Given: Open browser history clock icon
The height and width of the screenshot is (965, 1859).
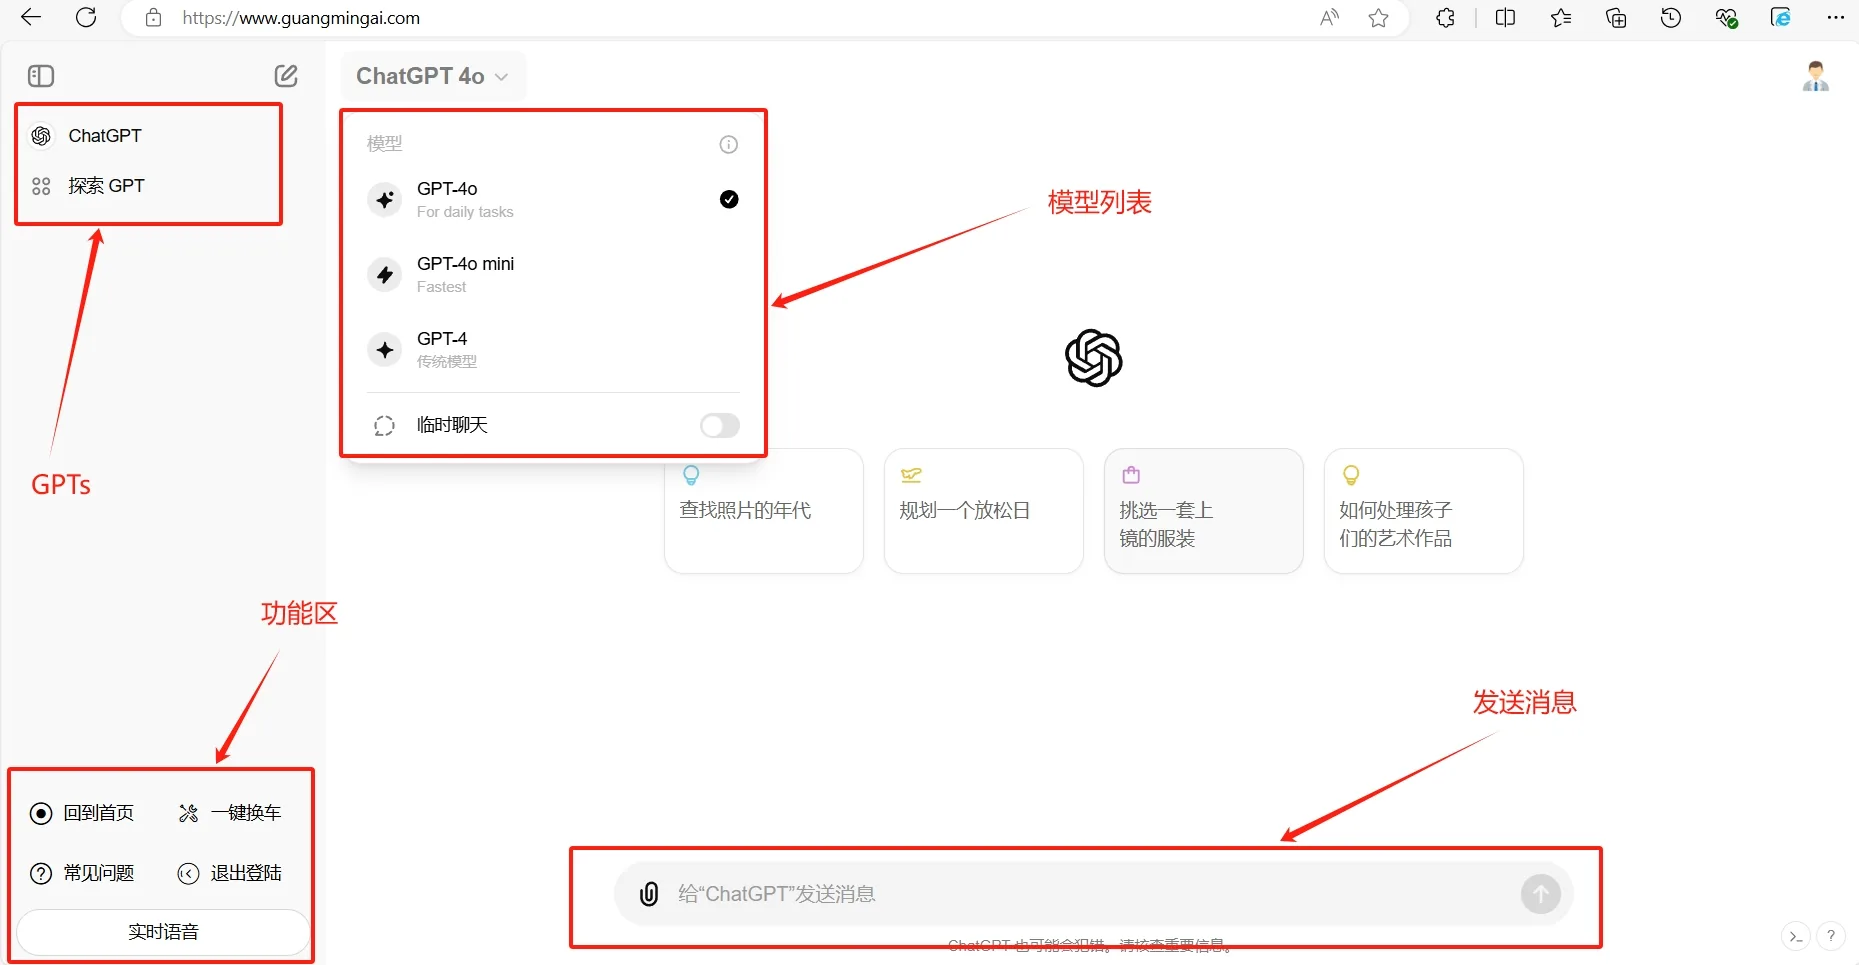Looking at the screenshot, I should [1671, 18].
